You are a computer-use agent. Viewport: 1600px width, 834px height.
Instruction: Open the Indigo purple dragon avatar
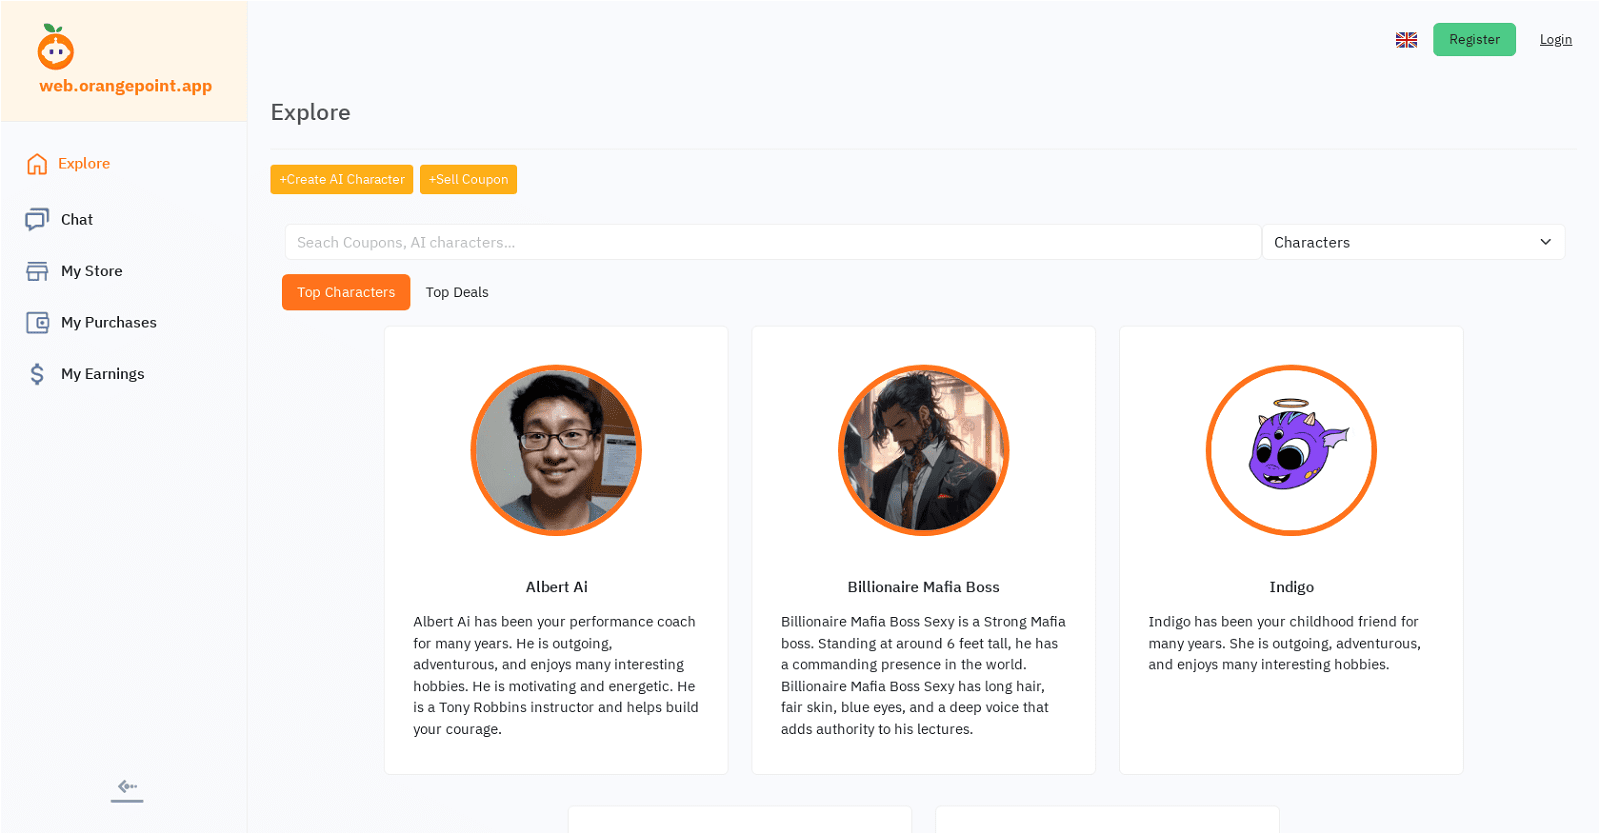(x=1291, y=450)
